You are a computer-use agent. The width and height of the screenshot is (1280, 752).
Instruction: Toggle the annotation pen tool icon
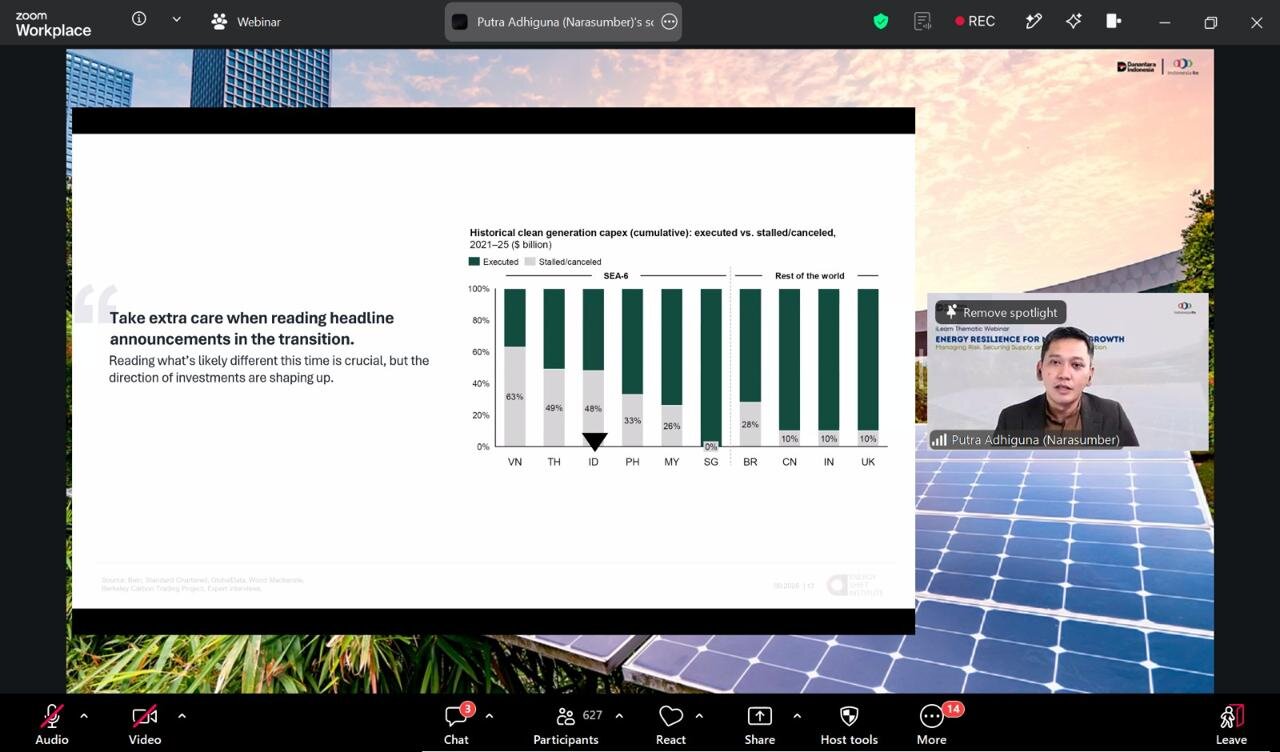click(1033, 21)
